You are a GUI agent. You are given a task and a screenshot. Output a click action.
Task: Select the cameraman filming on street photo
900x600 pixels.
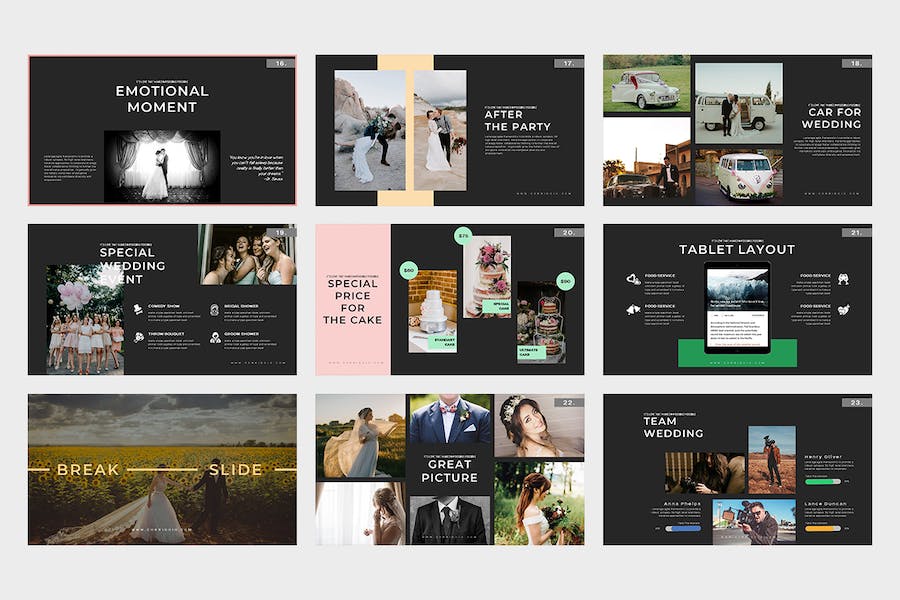point(754,521)
